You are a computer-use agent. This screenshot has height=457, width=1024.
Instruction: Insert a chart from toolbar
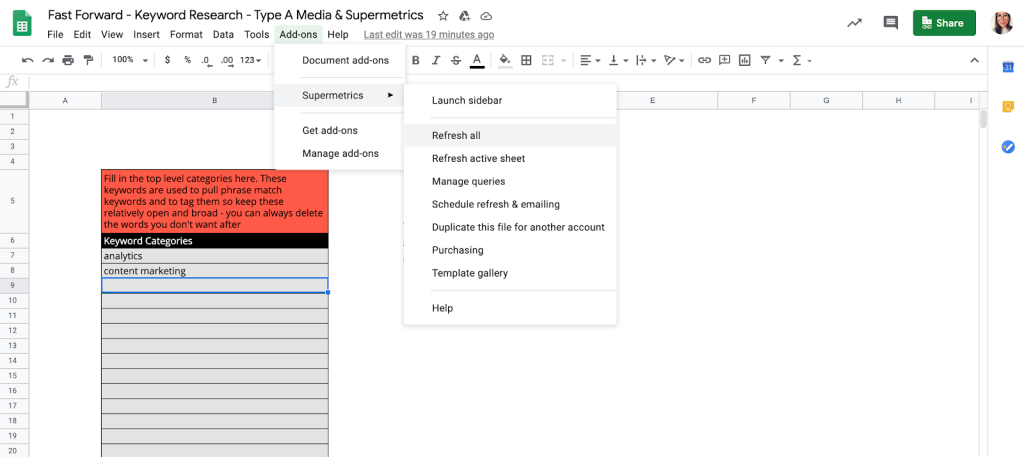[744, 60]
